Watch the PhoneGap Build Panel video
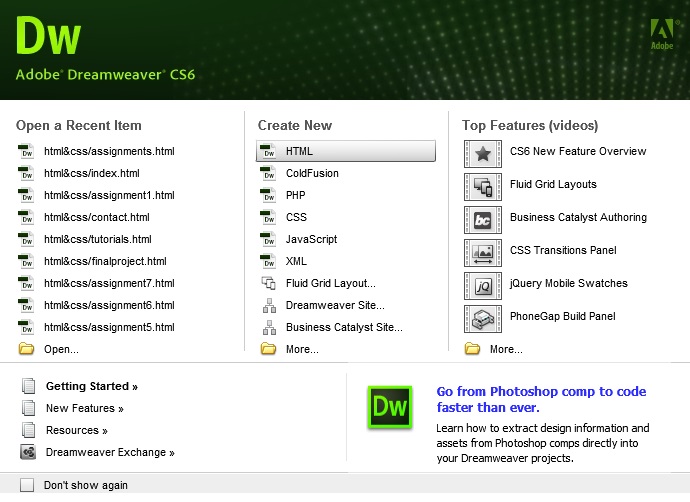Image resolution: width=690 pixels, height=502 pixels. [562, 316]
